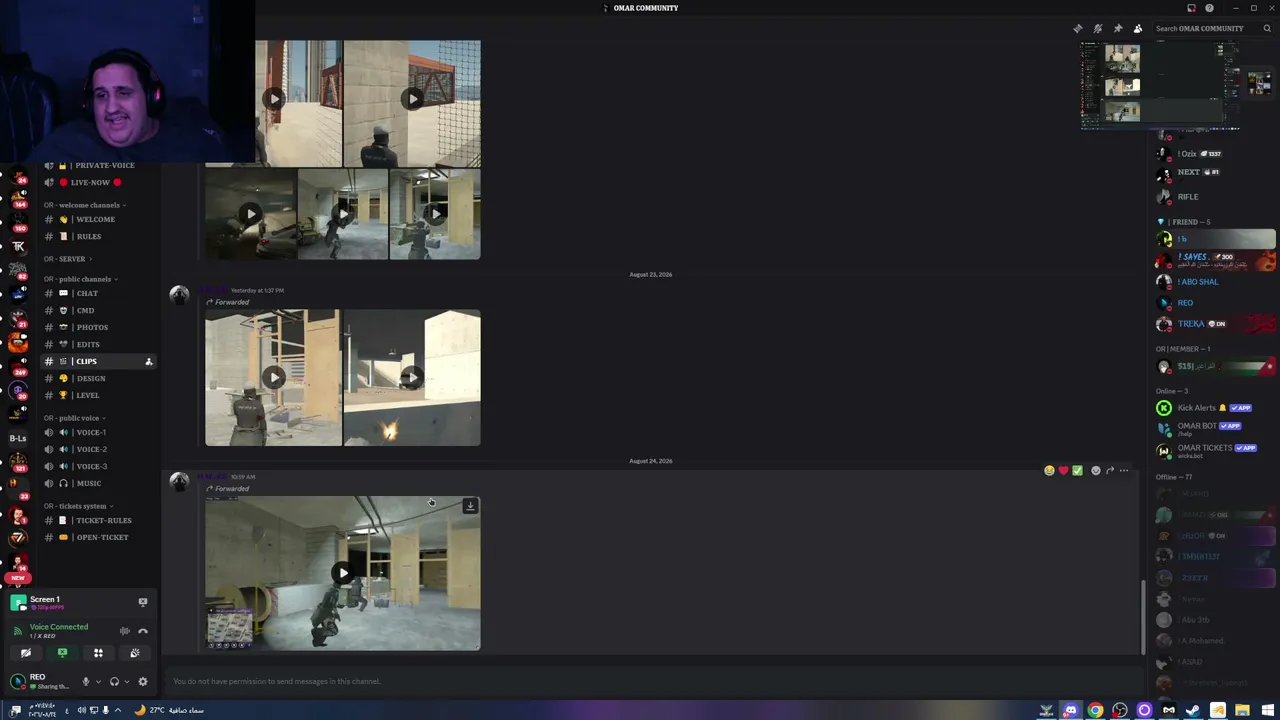Join the VOICE-1 voice channel
This screenshot has height=720, width=1280.
[x=98, y=432]
